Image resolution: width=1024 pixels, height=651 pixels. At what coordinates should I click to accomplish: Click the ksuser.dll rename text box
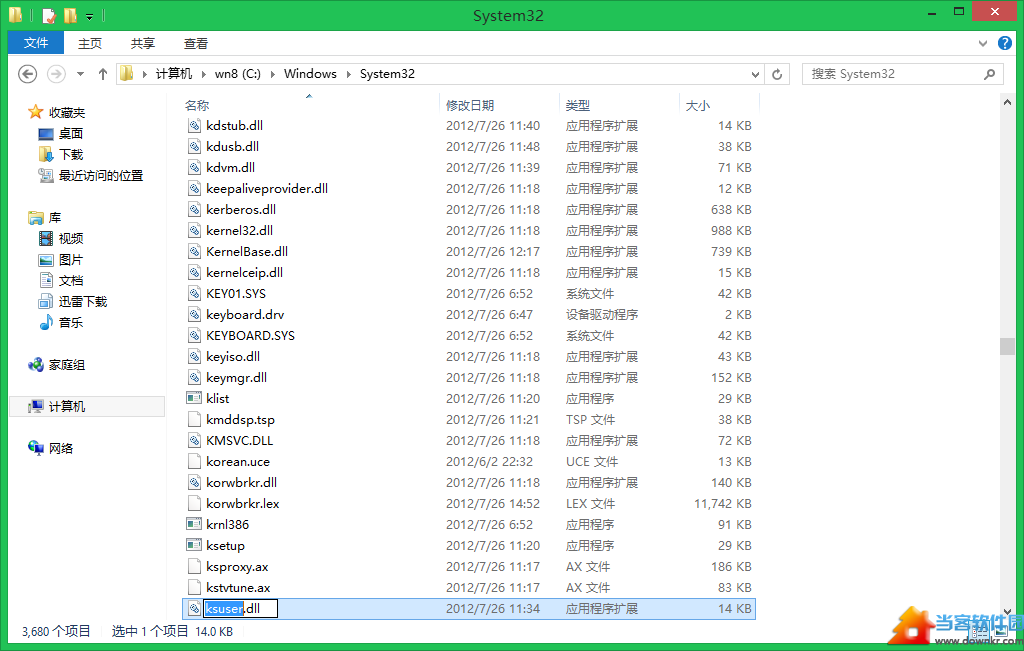point(240,609)
